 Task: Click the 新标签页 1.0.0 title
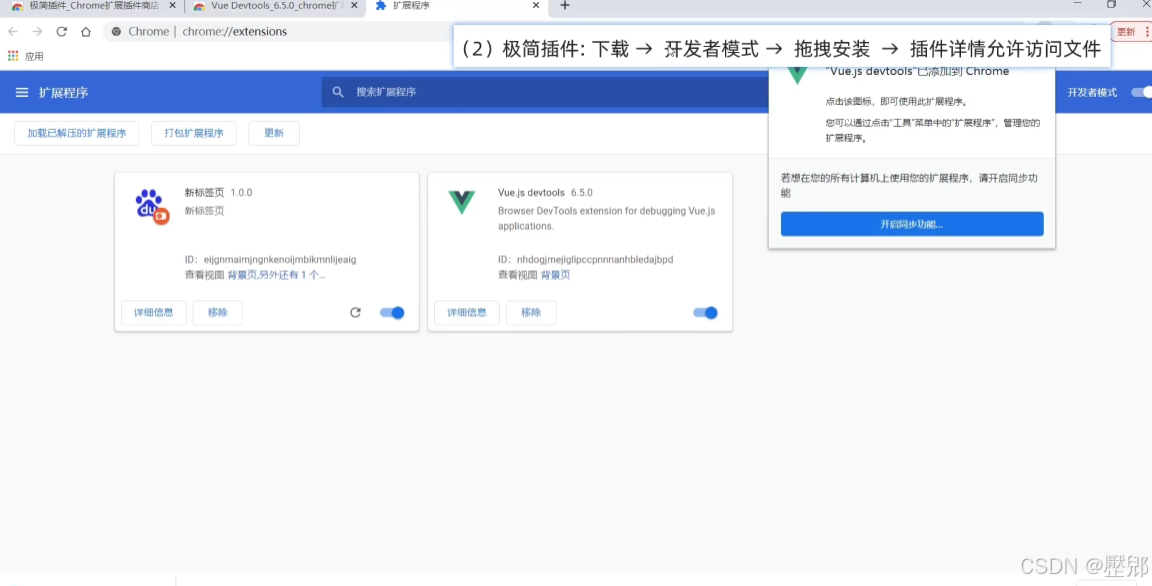tap(218, 193)
